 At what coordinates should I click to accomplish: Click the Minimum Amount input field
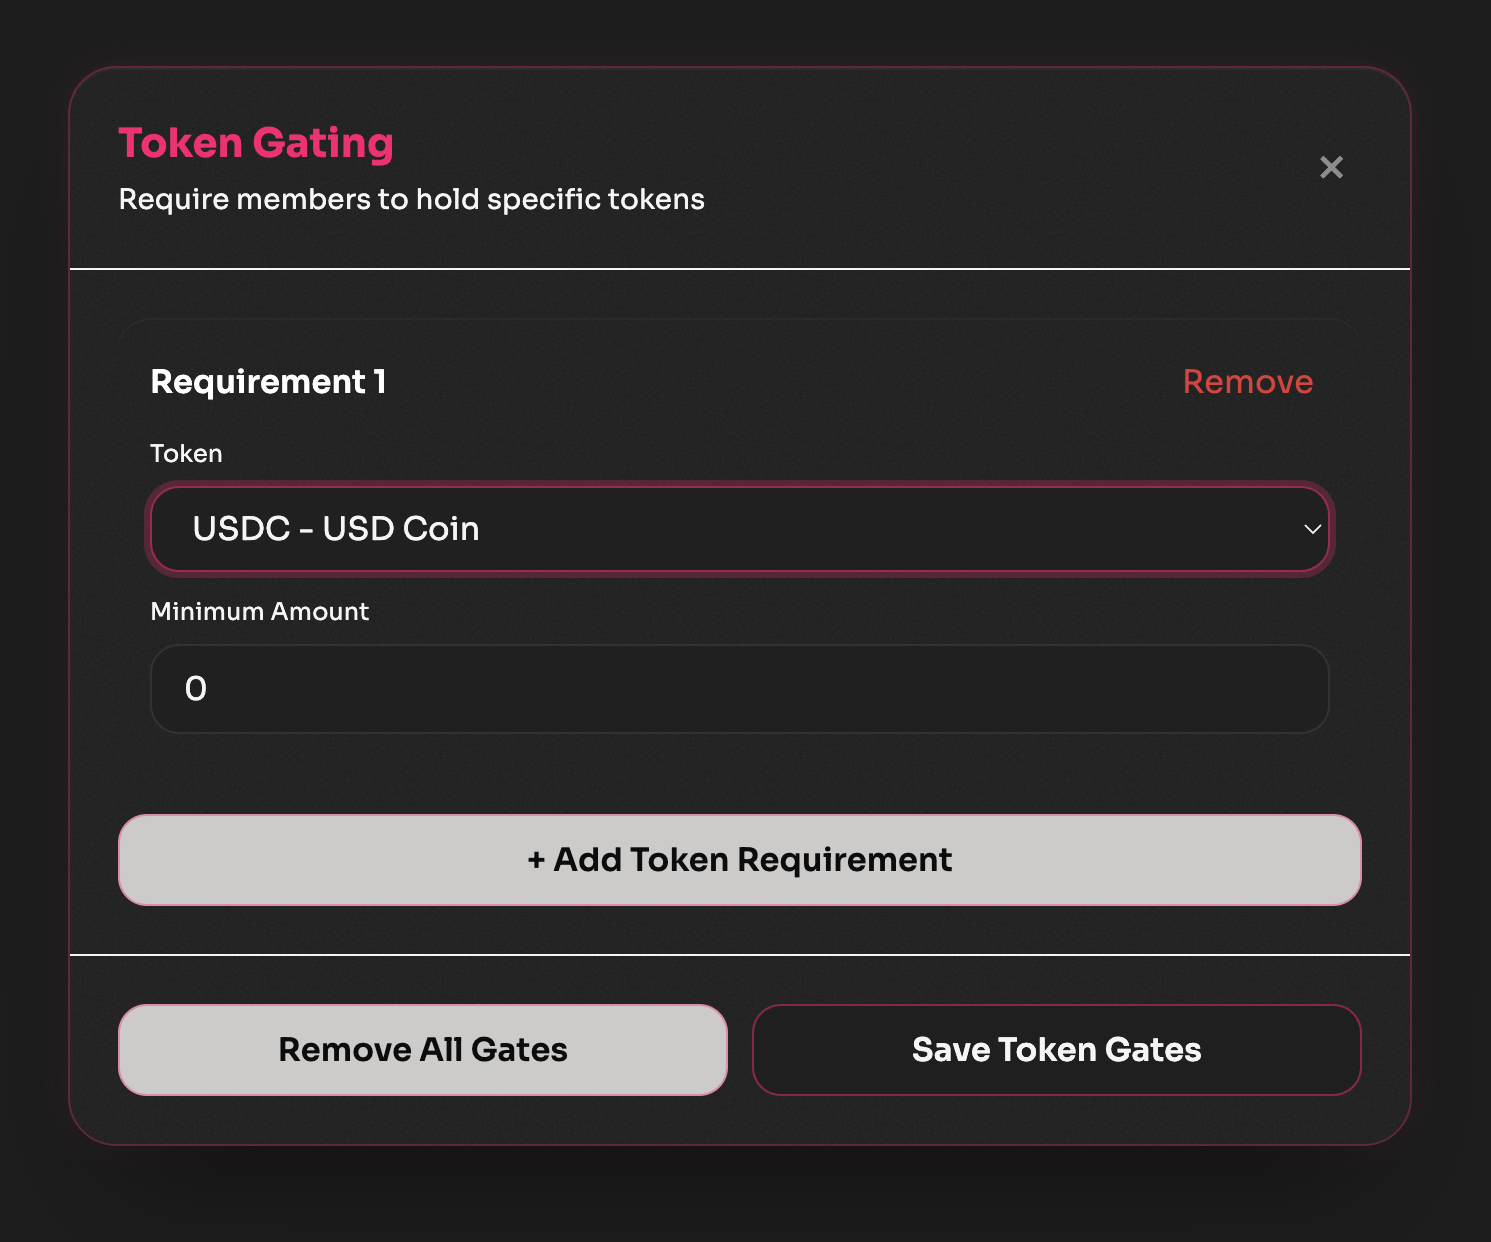tap(740, 689)
